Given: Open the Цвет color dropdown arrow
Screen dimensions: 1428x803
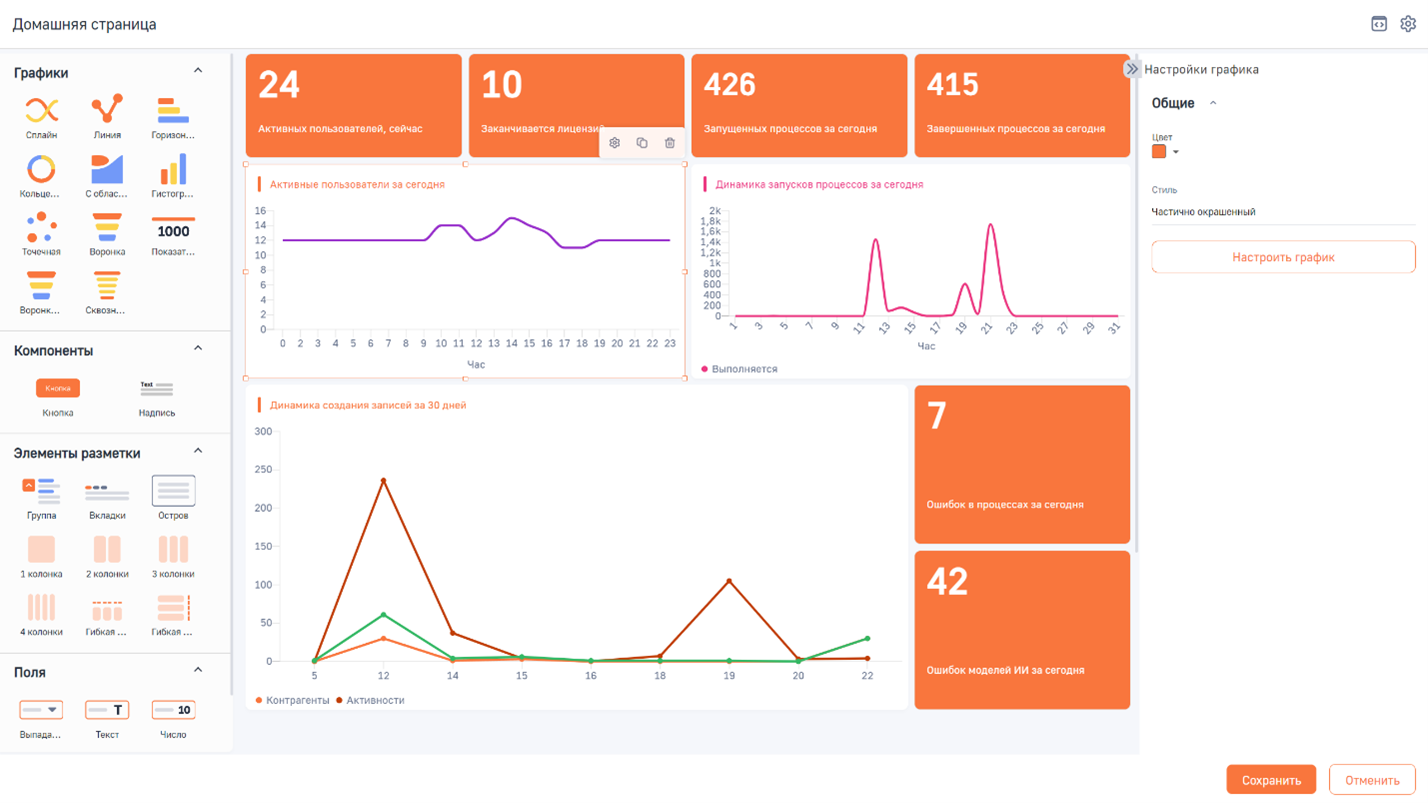Looking at the screenshot, I should point(1176,152).
